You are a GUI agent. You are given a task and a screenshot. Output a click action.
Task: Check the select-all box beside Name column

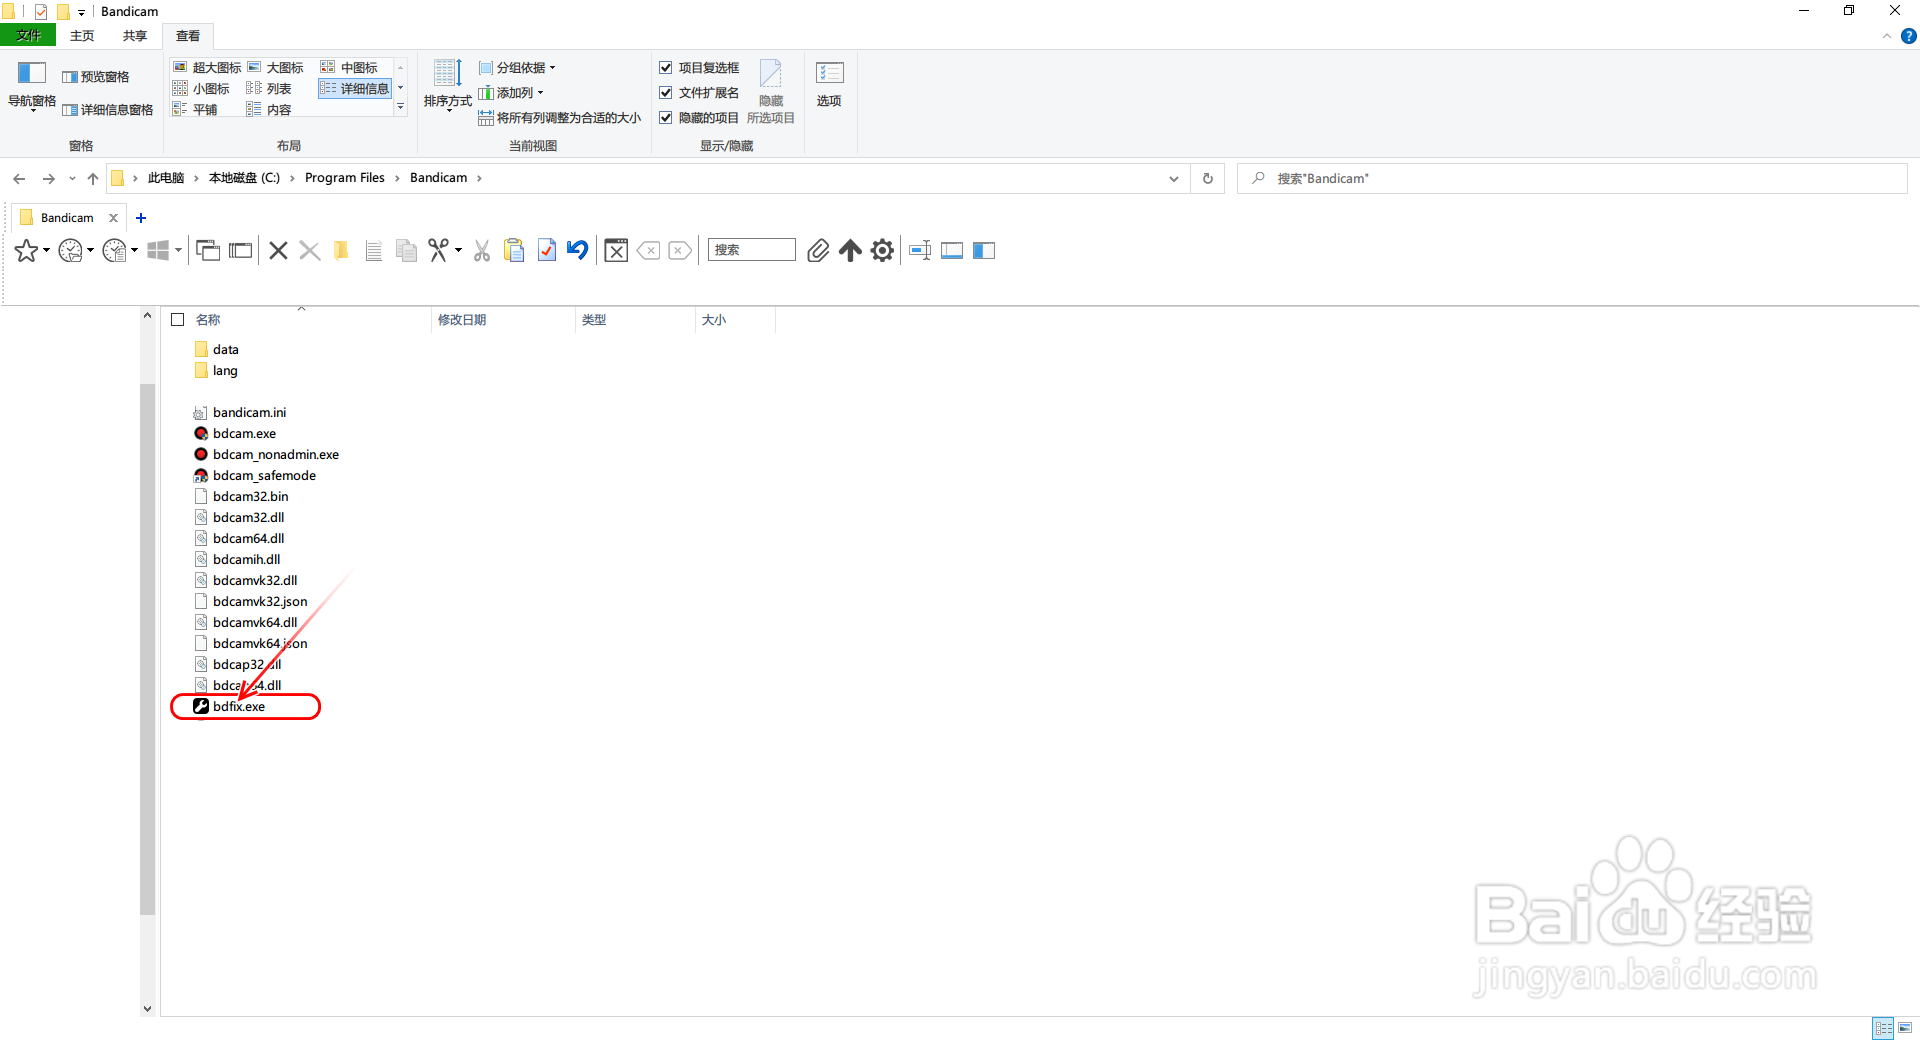178,320
